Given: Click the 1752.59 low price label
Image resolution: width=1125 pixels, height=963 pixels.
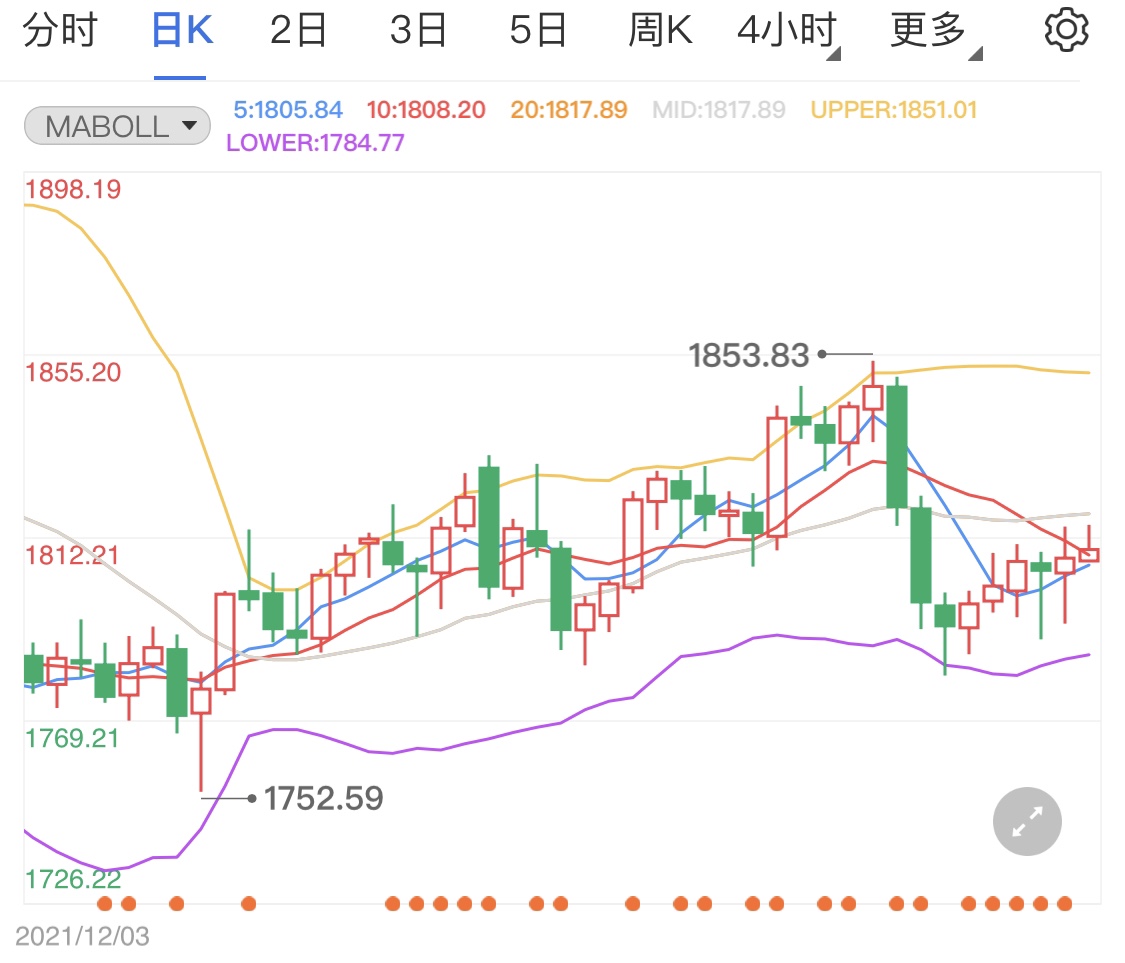Looking at the screenshot, I should (324, 798).
